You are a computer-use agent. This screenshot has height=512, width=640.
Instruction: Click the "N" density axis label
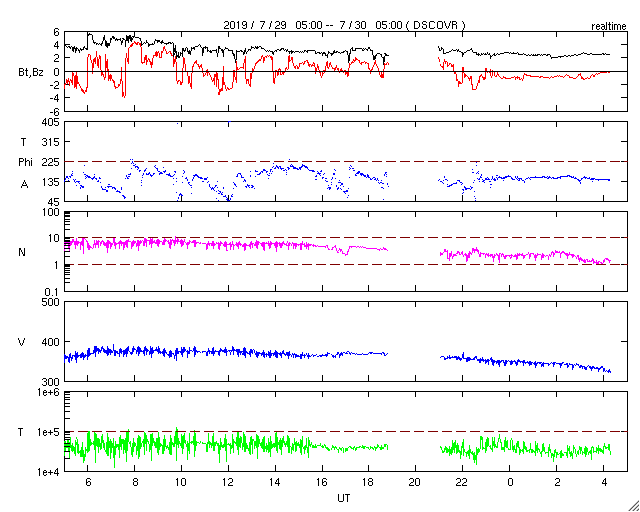coord(22,252)
